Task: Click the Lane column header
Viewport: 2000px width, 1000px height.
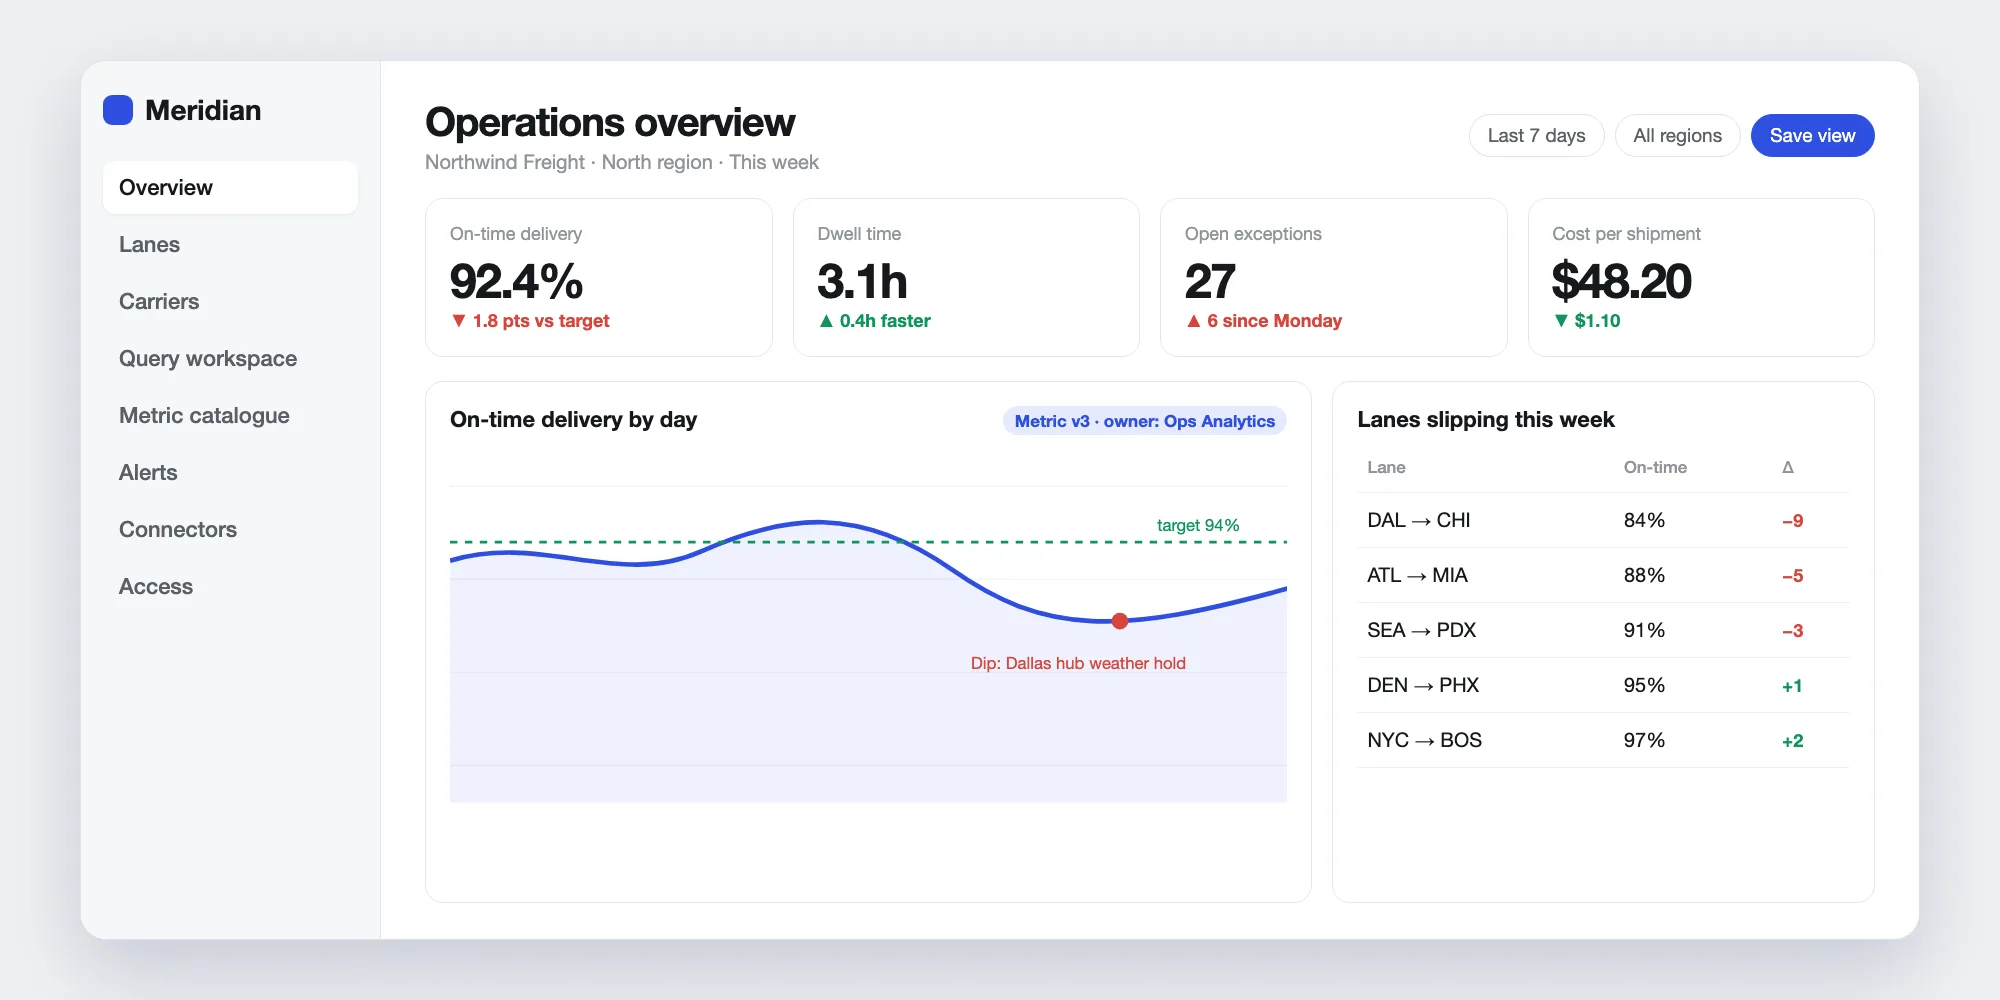Action: (1386, 467)
